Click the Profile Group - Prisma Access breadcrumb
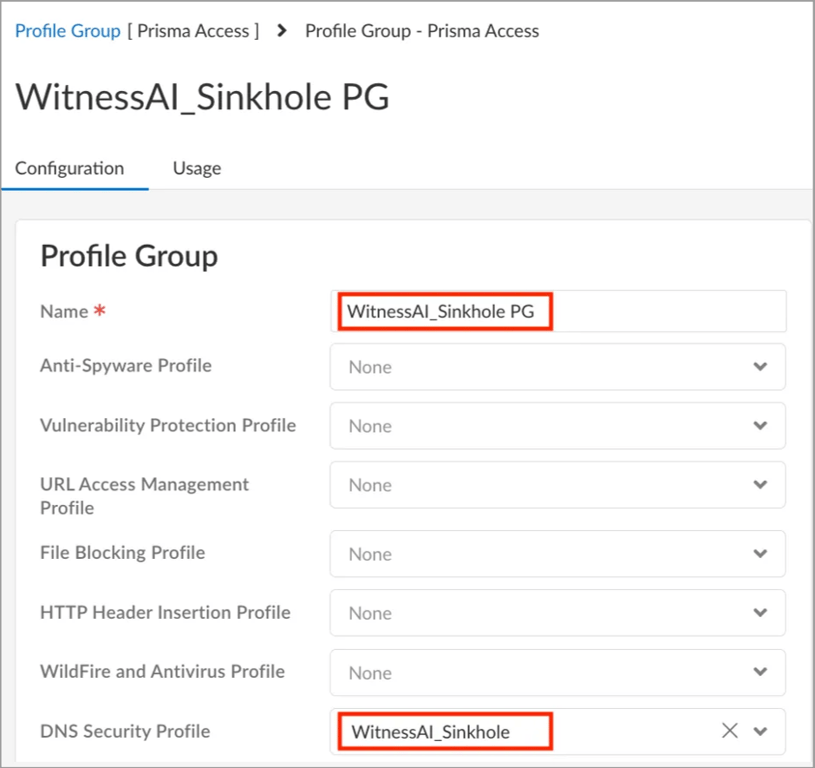 [x=422, y=31]
